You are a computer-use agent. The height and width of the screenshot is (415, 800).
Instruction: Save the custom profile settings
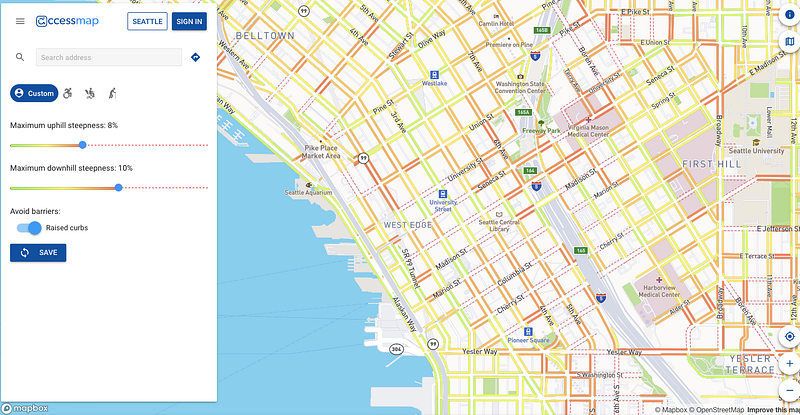click(x=38, y=253)
